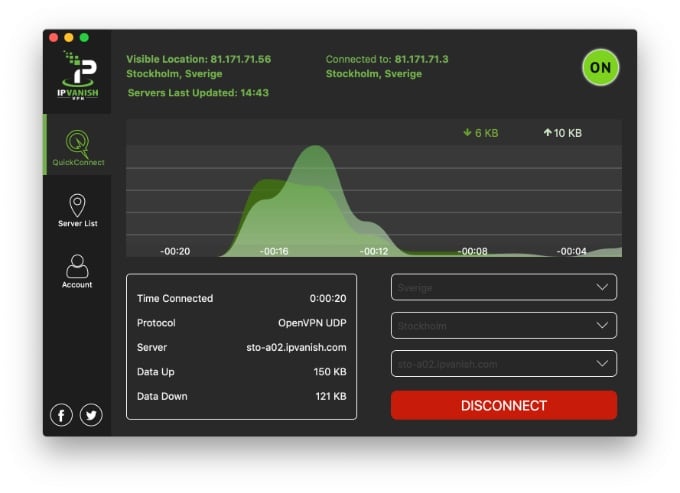Click the macOS red close window button
This screenshot has height=493, width=680.
54,37
